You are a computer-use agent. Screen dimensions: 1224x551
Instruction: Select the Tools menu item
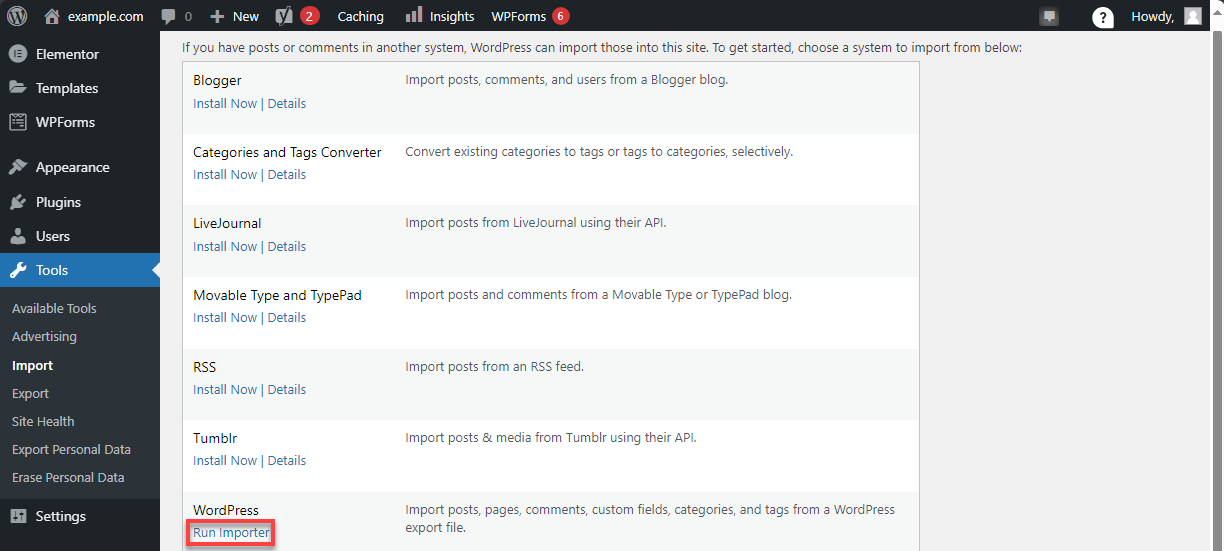pos(80,270)
